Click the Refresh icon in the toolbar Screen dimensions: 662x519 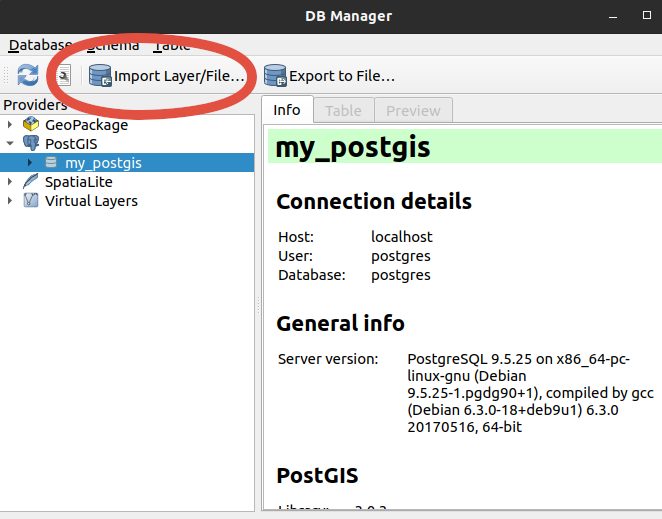pos(28,75)
